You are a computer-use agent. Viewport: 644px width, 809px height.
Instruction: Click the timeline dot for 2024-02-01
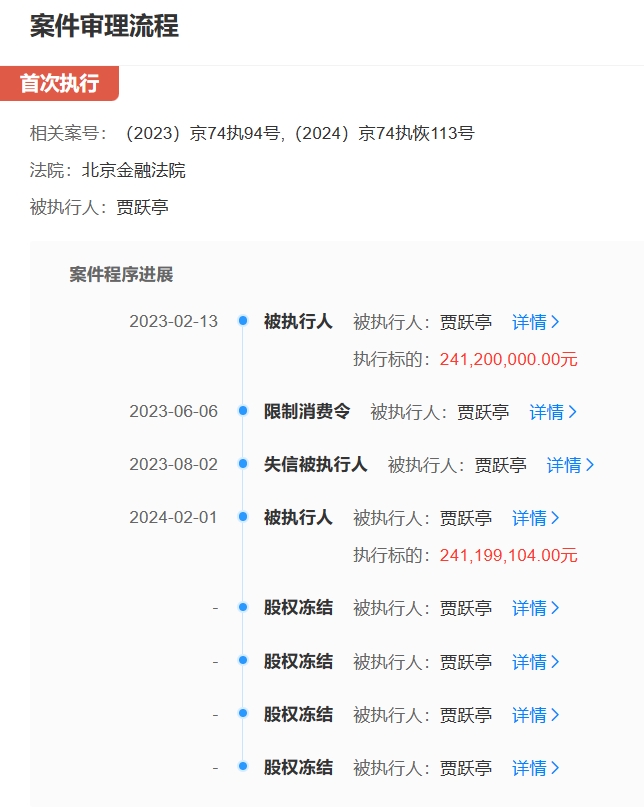point(243,516)
